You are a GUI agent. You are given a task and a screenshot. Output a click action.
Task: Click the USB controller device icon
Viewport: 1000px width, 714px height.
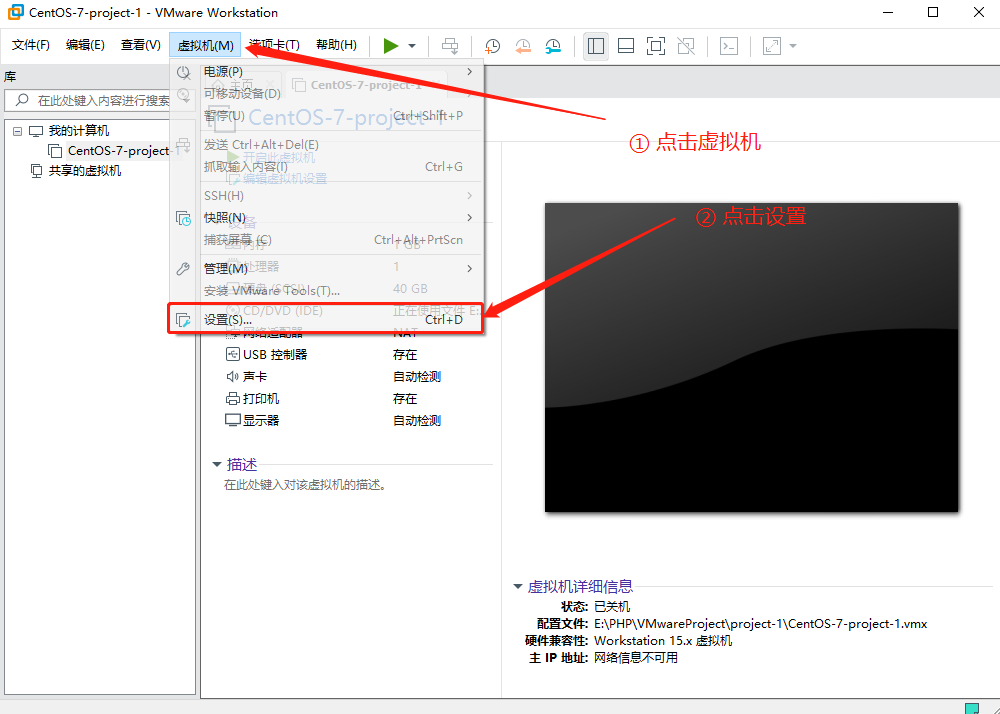pos(233,354)
